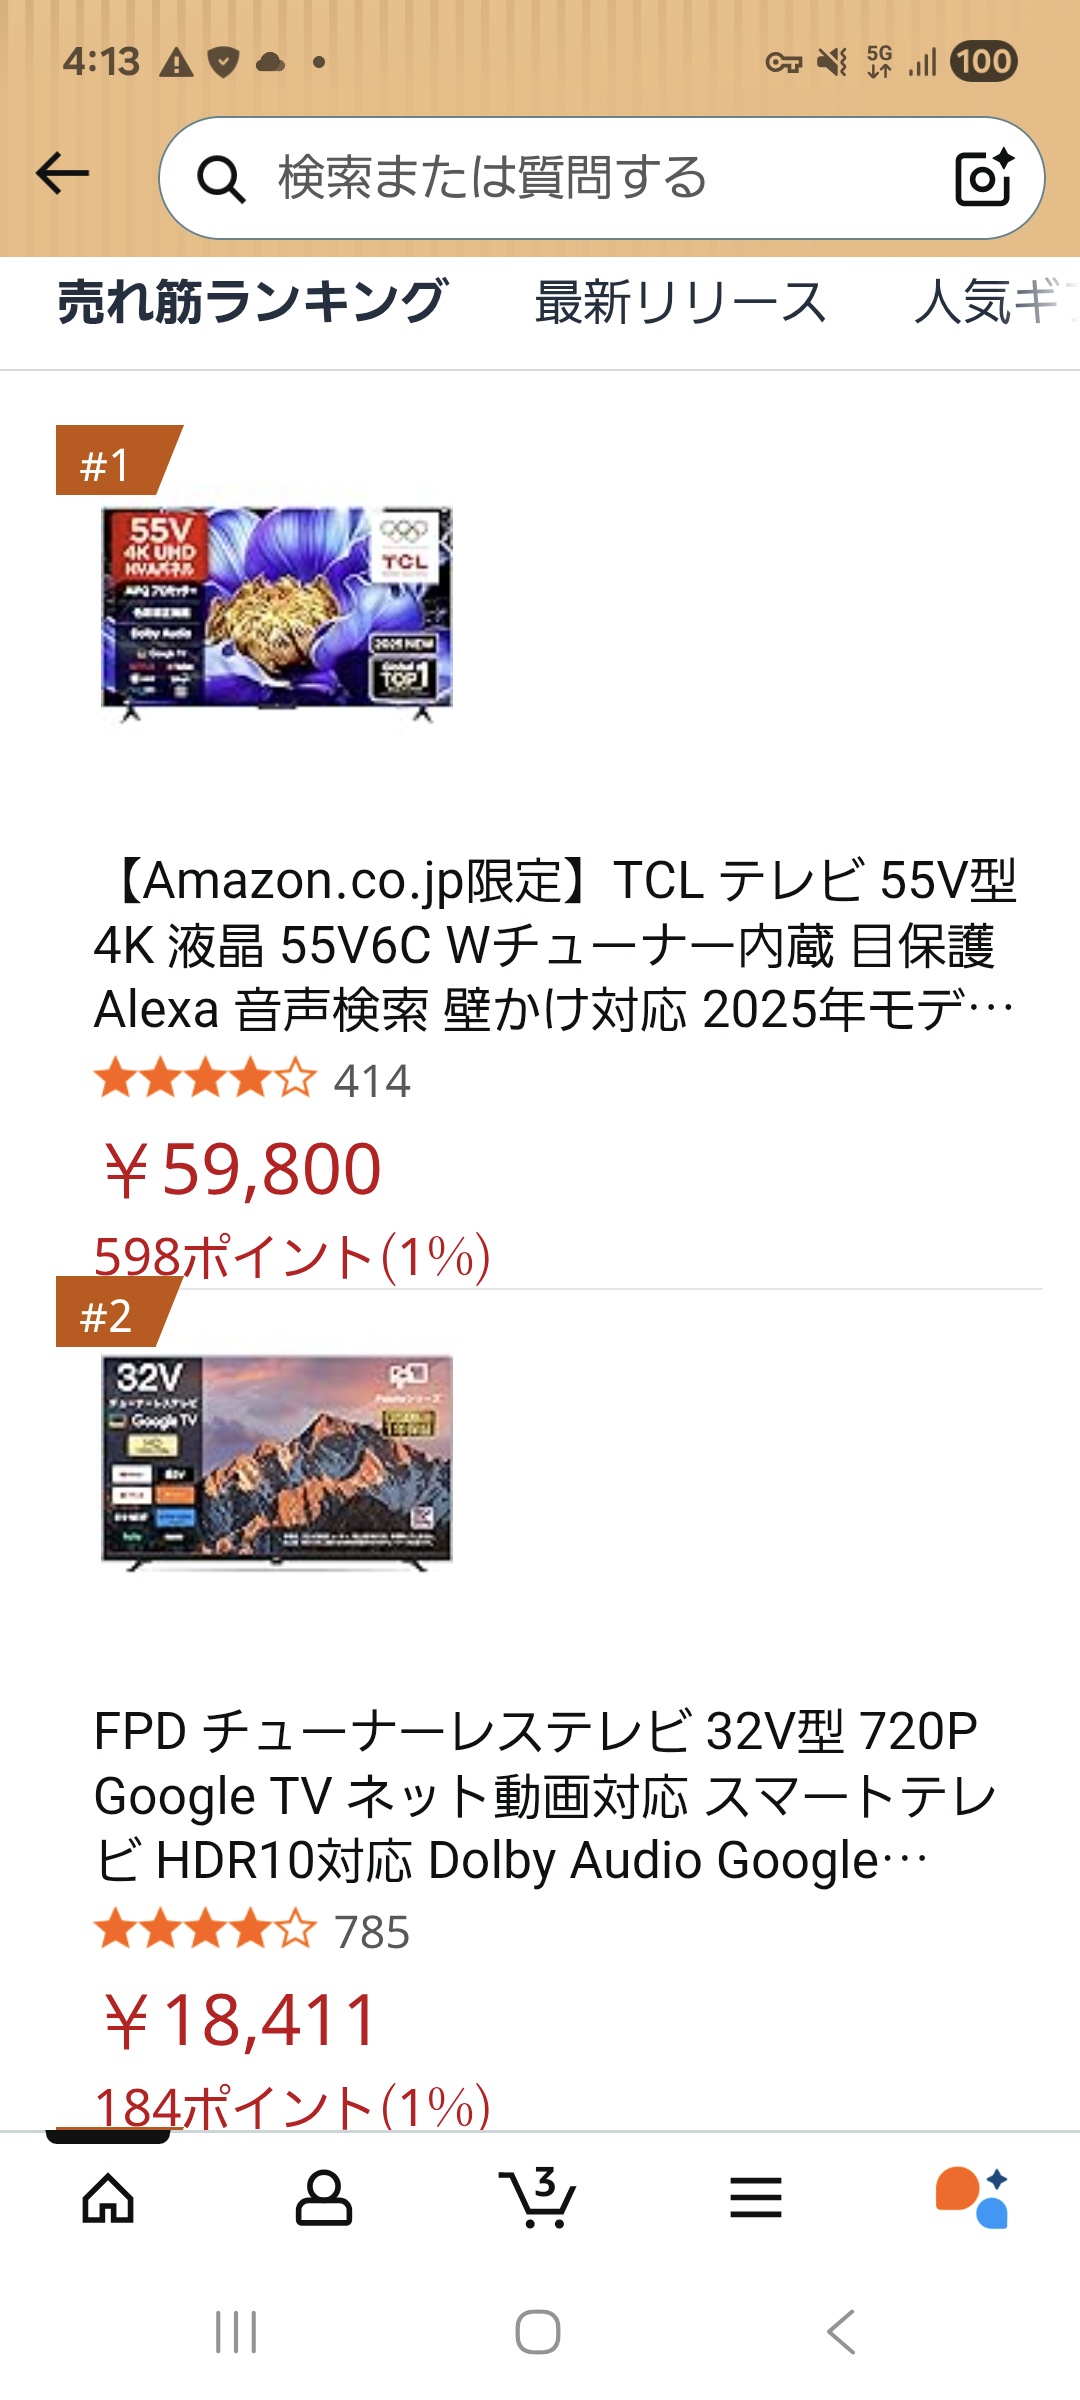Tap Android recent apps button
The width and height of the screenshot is (1080, 2400).
tap(237, 2332)
